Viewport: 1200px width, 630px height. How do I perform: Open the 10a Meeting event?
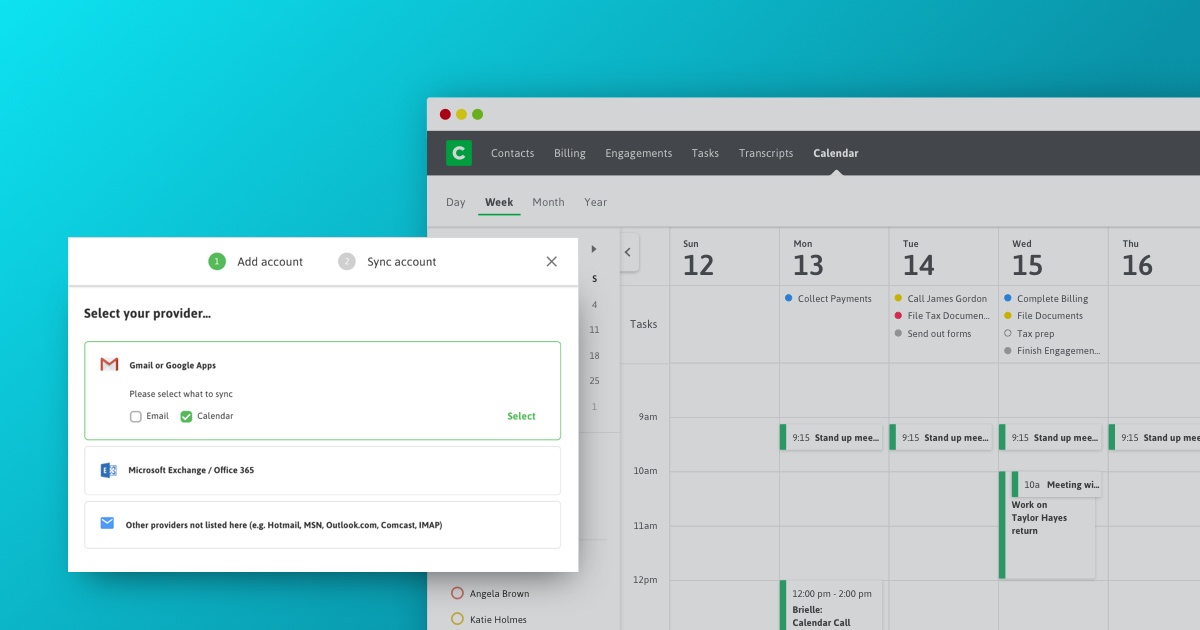point(1056,484)
